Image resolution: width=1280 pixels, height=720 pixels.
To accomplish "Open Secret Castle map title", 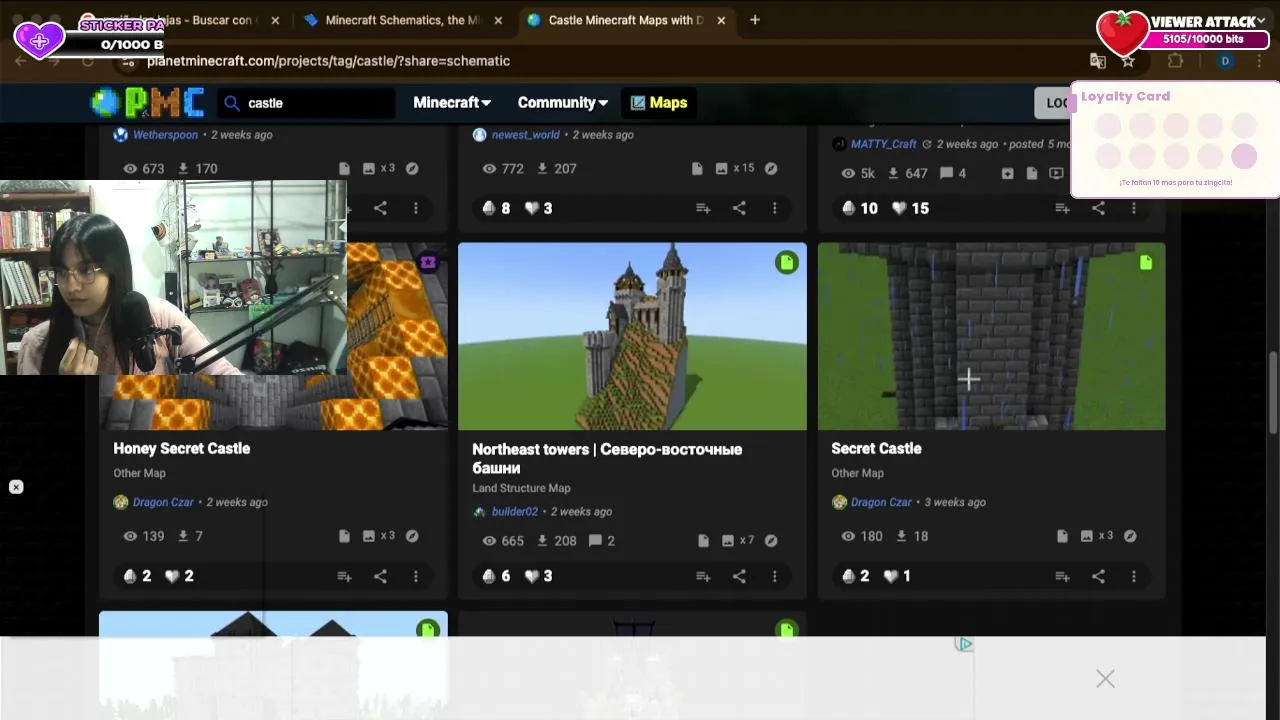I will tap(876, 448).
